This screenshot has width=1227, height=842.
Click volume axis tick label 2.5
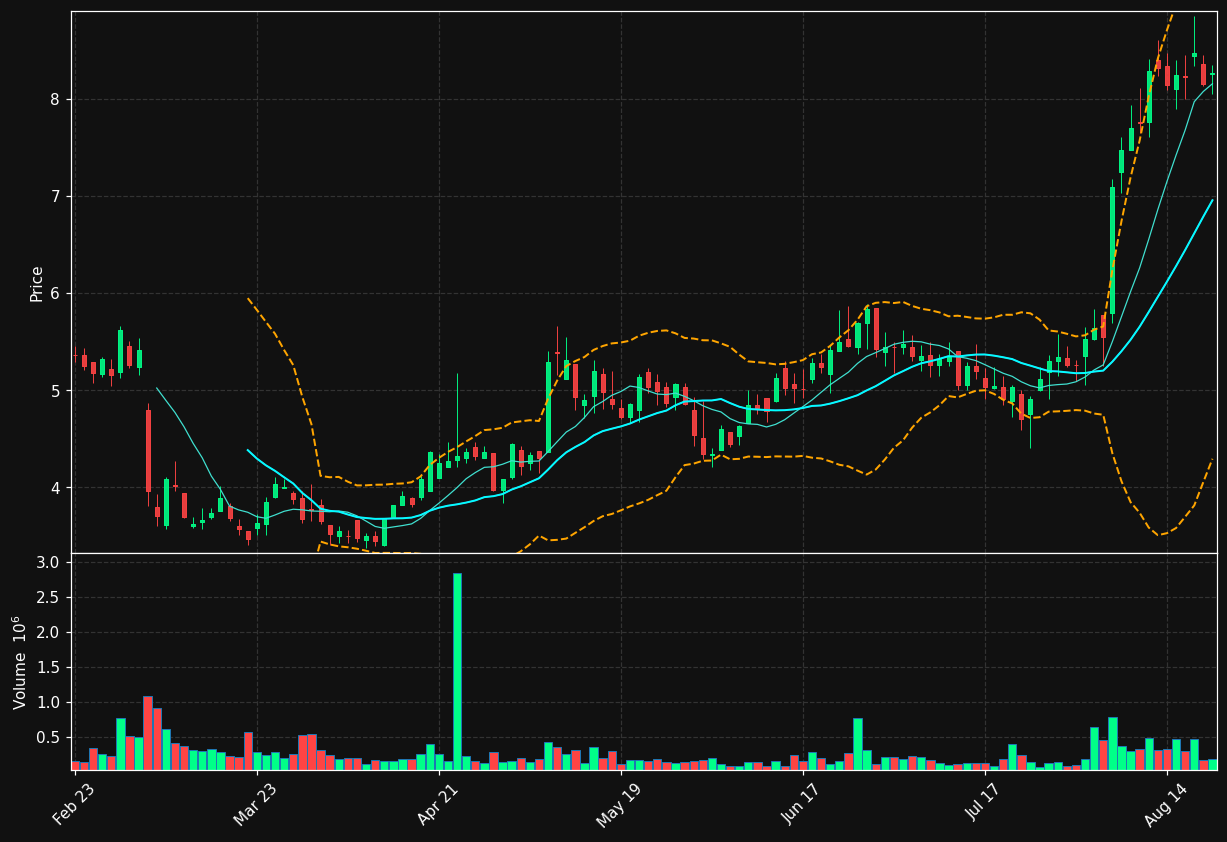pos(49,598)
